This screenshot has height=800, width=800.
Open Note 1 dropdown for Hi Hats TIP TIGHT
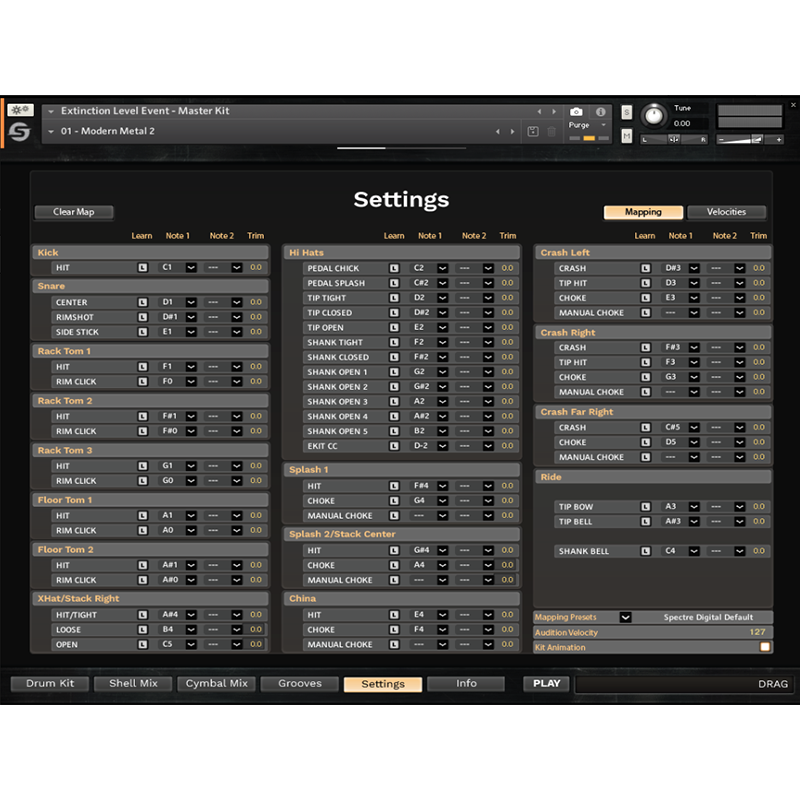coord(442,297)
